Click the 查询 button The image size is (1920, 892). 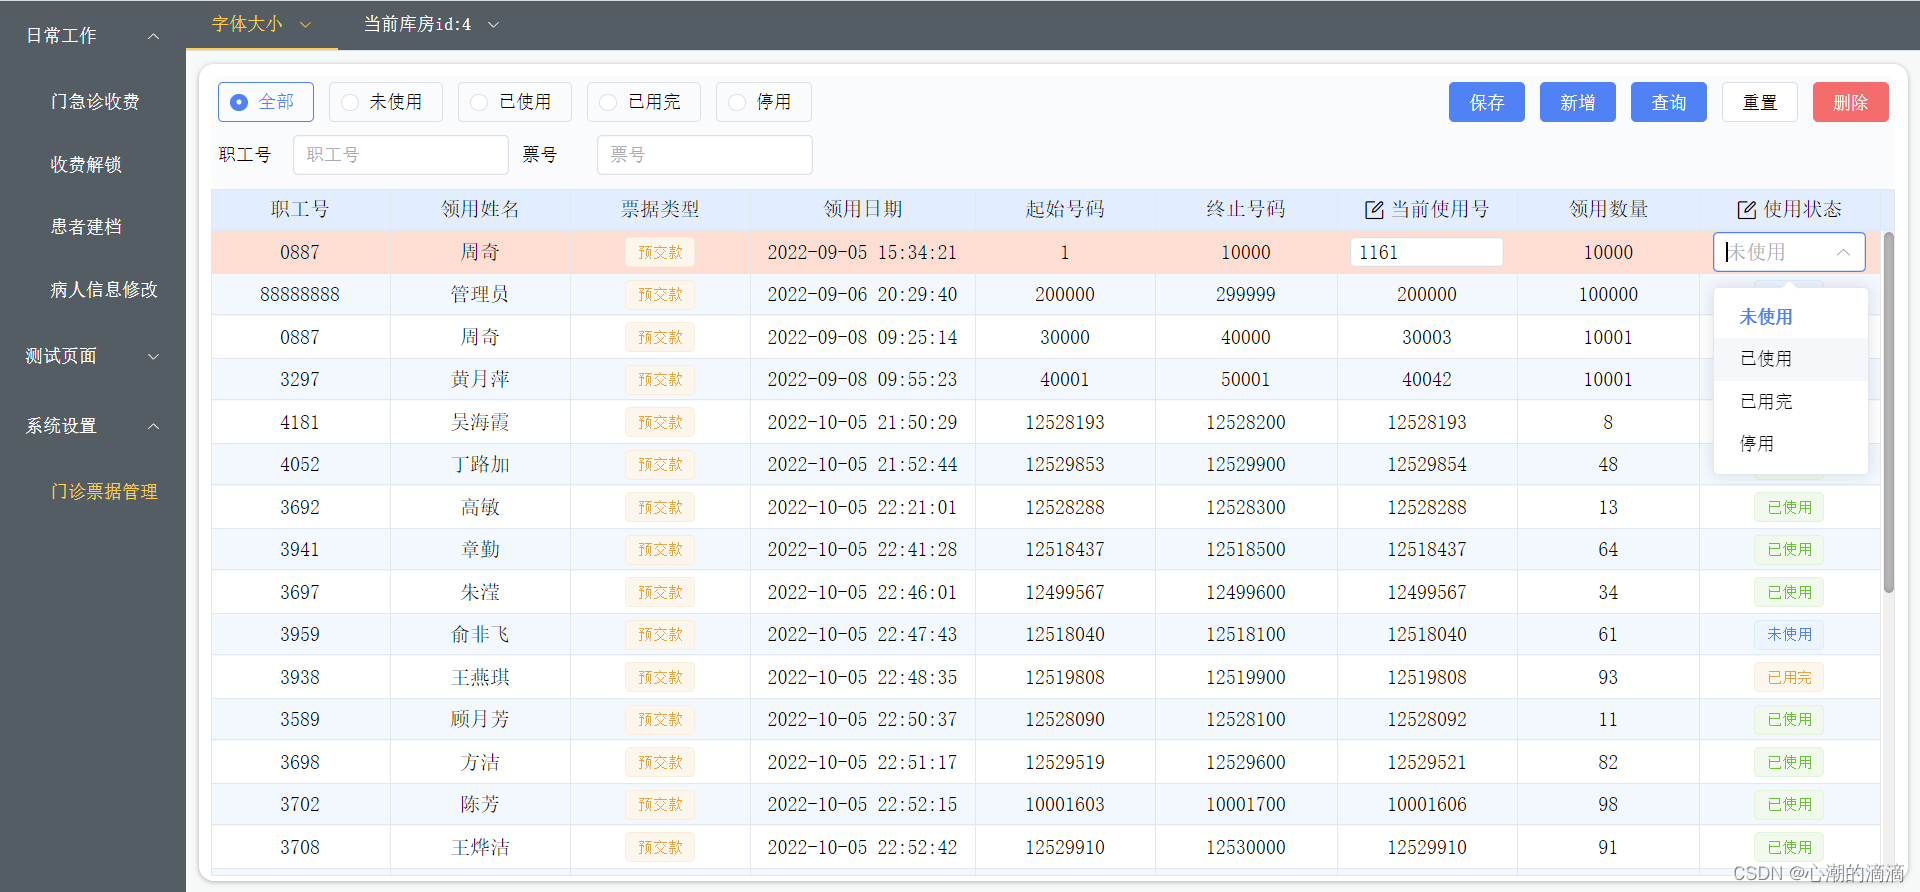click(1668, 102)
